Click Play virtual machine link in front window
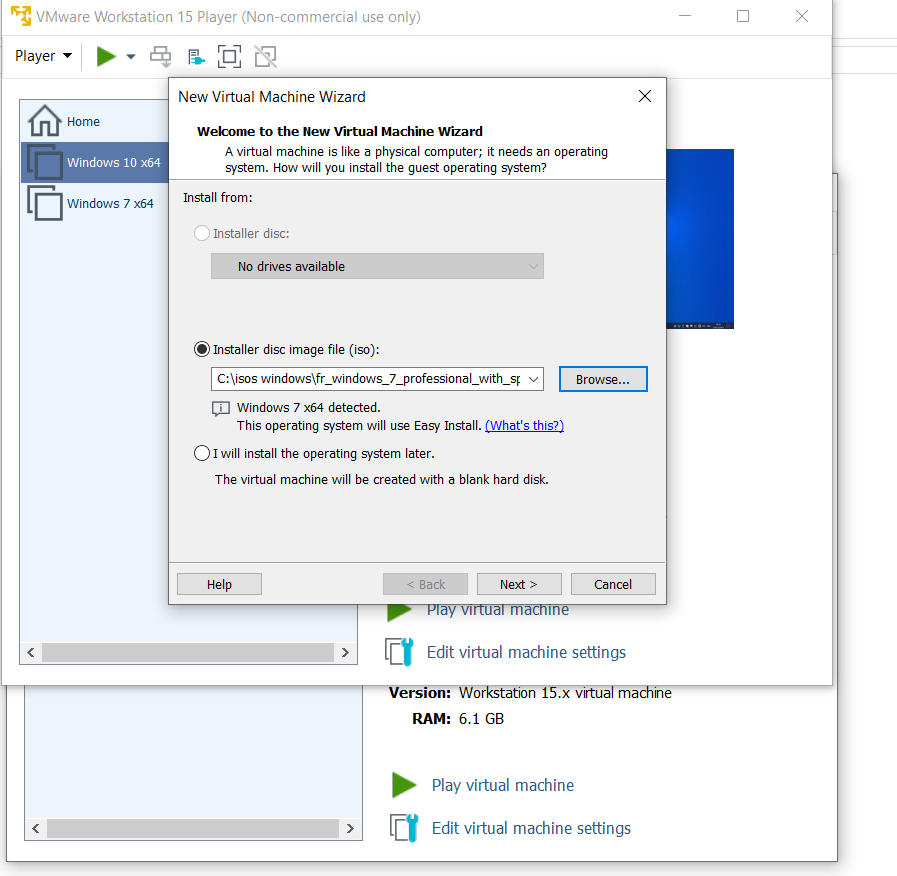 498,610
